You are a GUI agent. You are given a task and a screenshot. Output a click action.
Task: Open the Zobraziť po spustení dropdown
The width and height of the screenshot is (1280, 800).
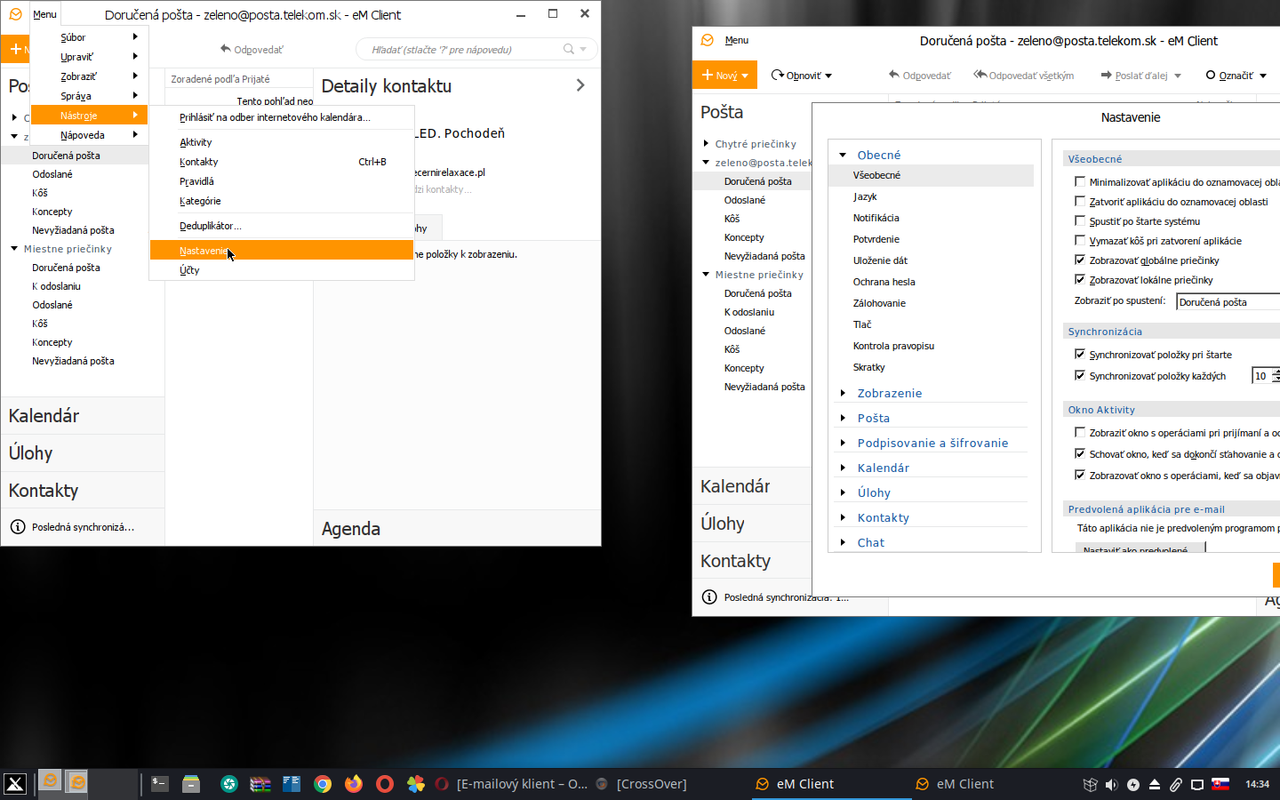1228,302
